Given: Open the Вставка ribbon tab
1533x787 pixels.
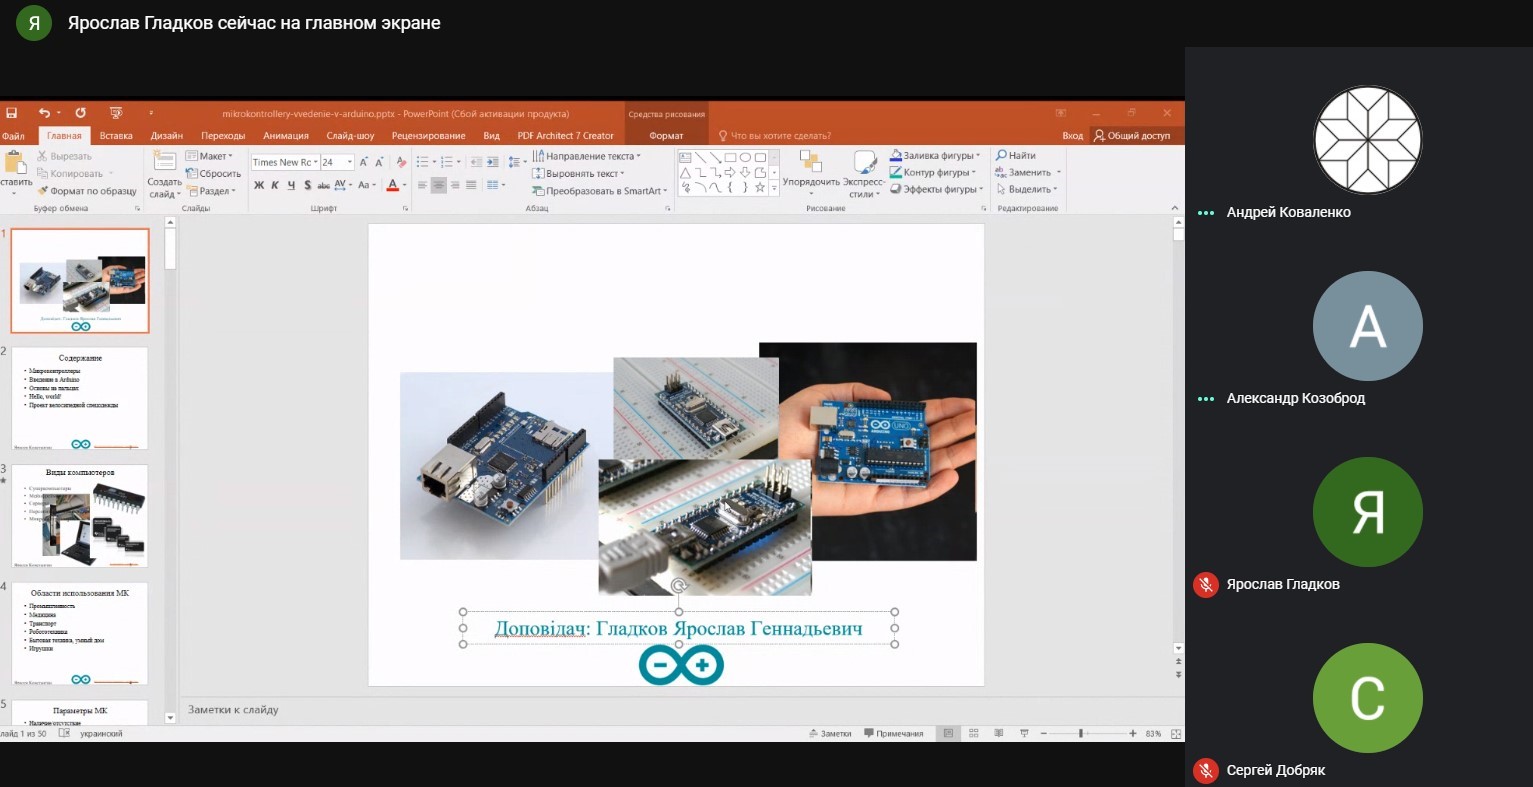Looking at the screenshot, I should (x=116, y=136).
